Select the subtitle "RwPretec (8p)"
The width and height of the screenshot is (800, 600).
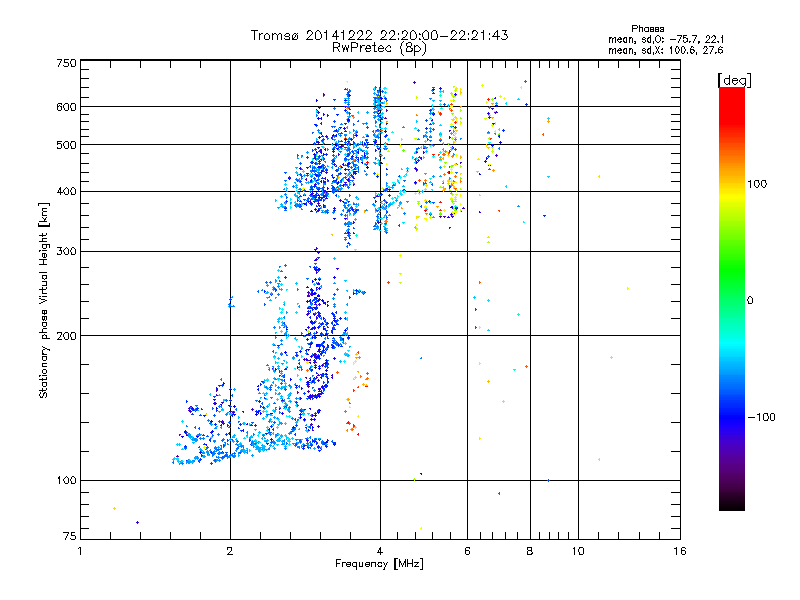[379, 48]
